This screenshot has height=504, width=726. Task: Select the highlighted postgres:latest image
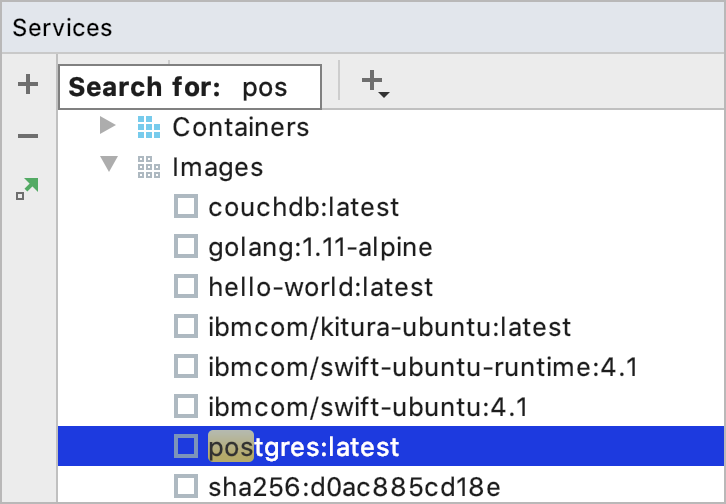tap(391, 446)
